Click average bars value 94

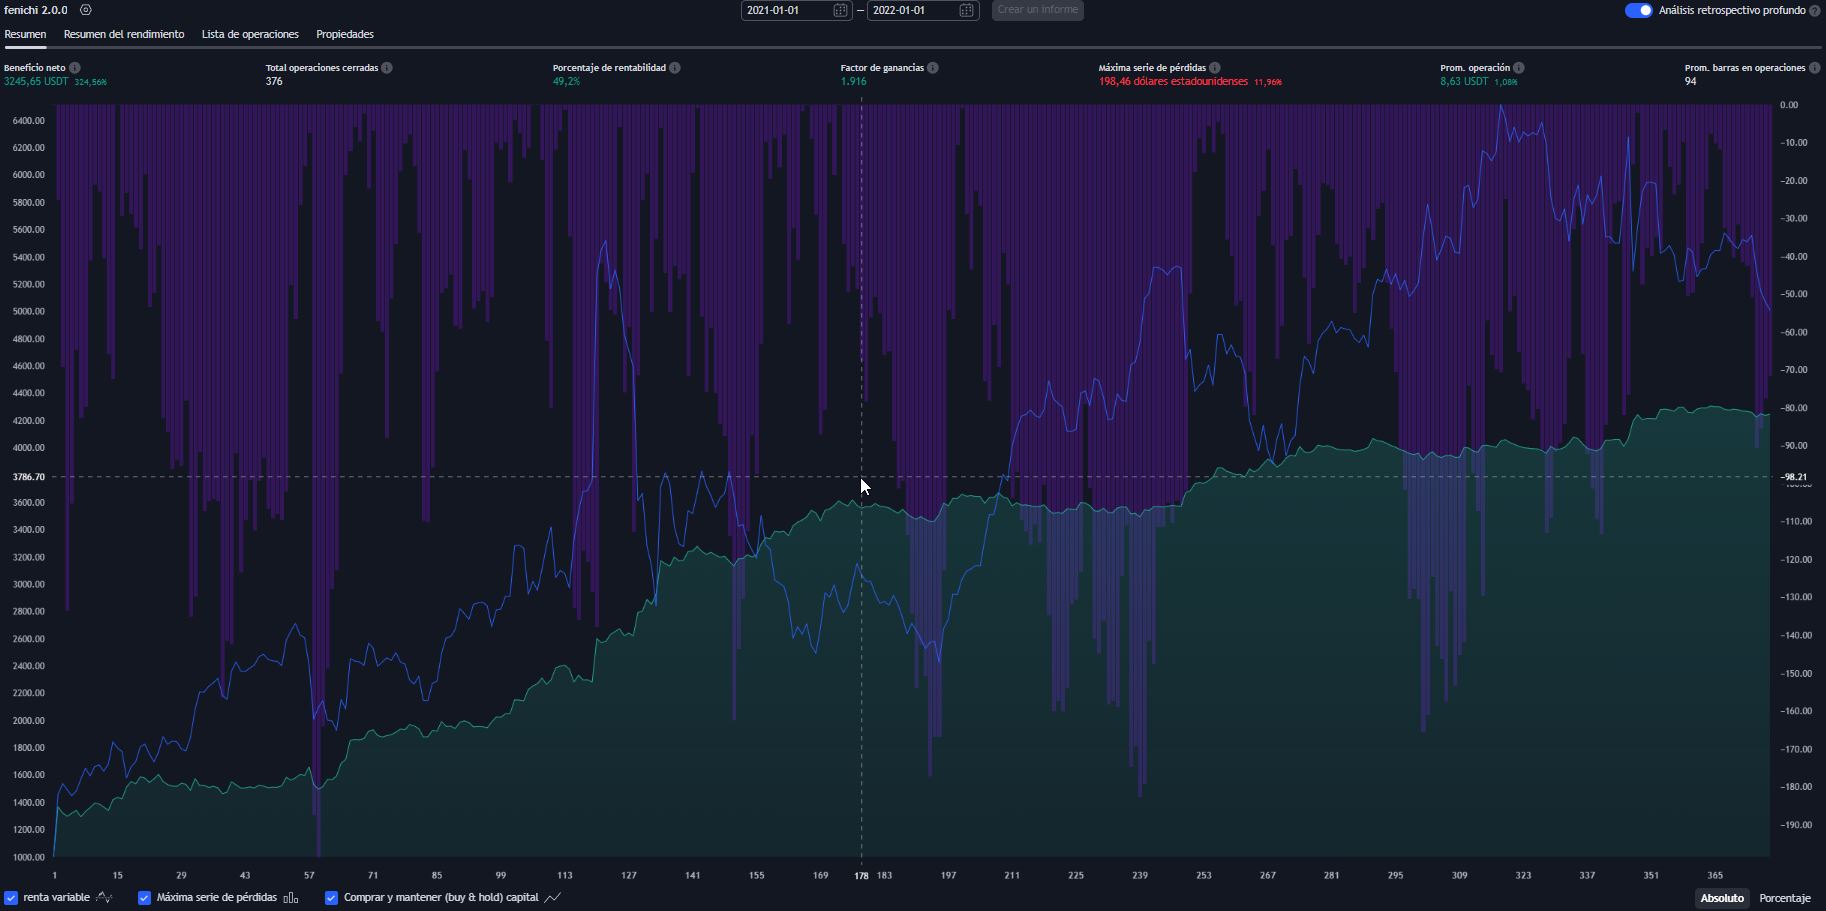click(1690, 82)
